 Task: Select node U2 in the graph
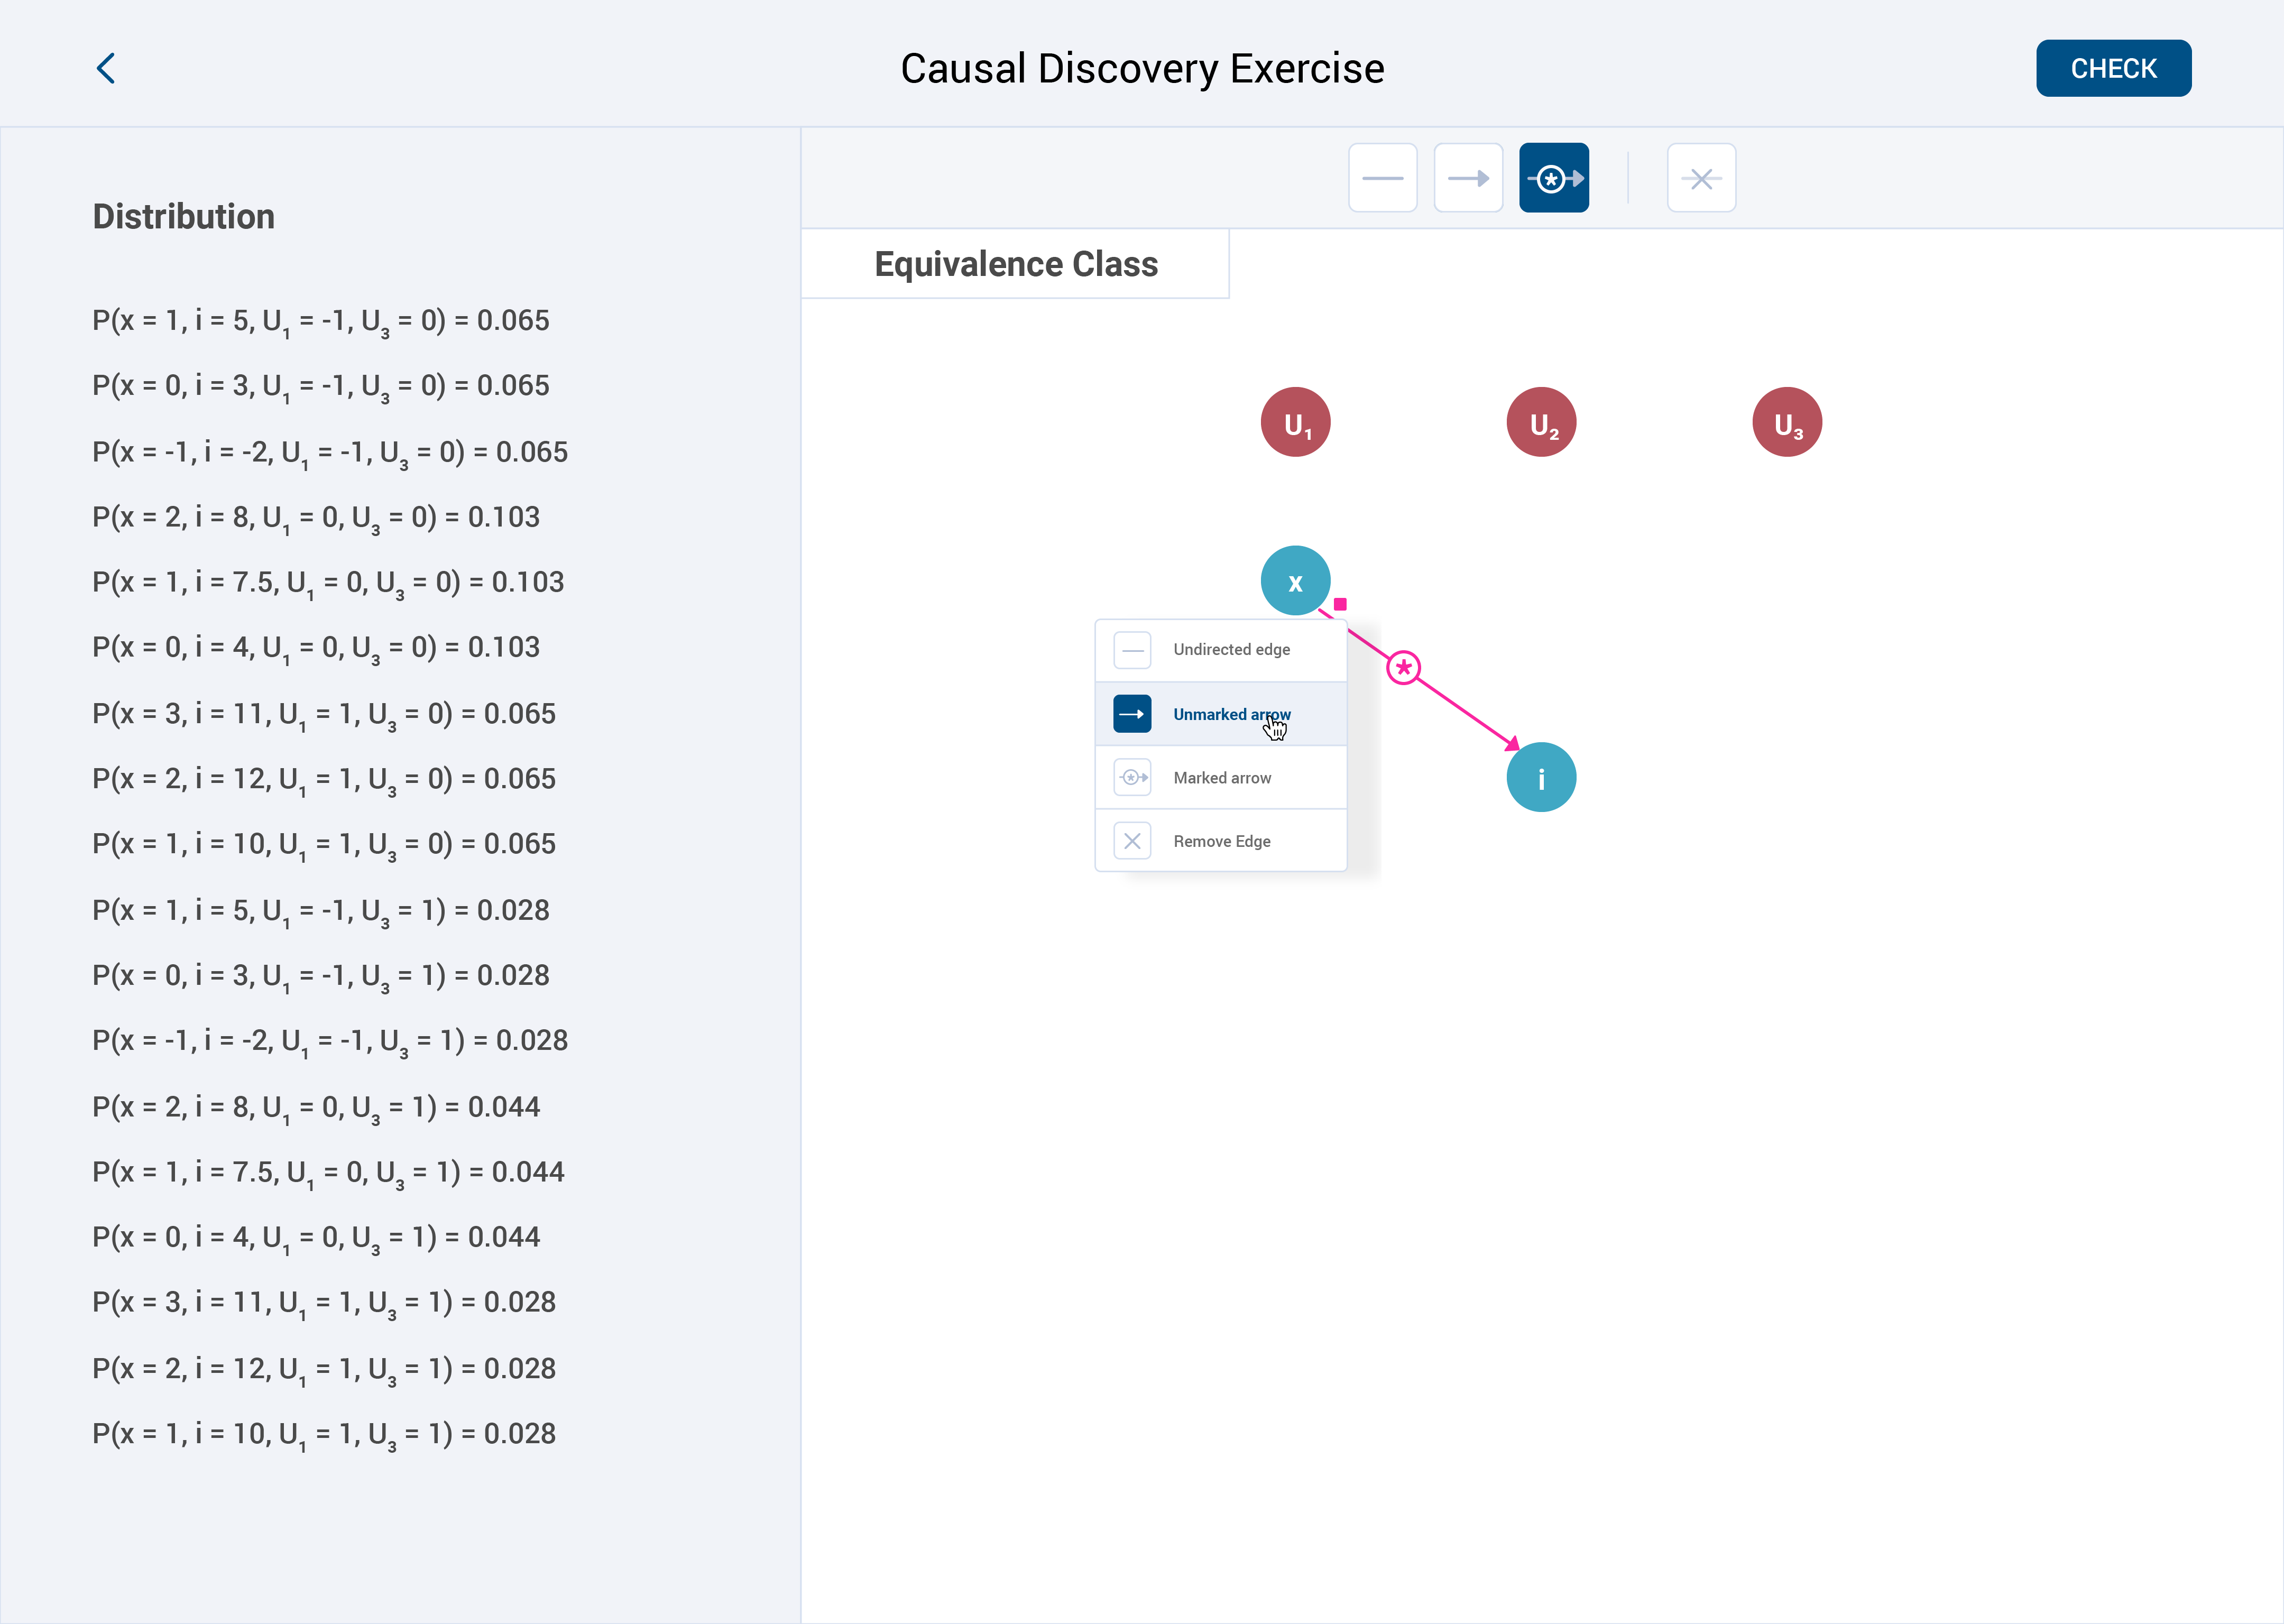(x=1541, y=422)
